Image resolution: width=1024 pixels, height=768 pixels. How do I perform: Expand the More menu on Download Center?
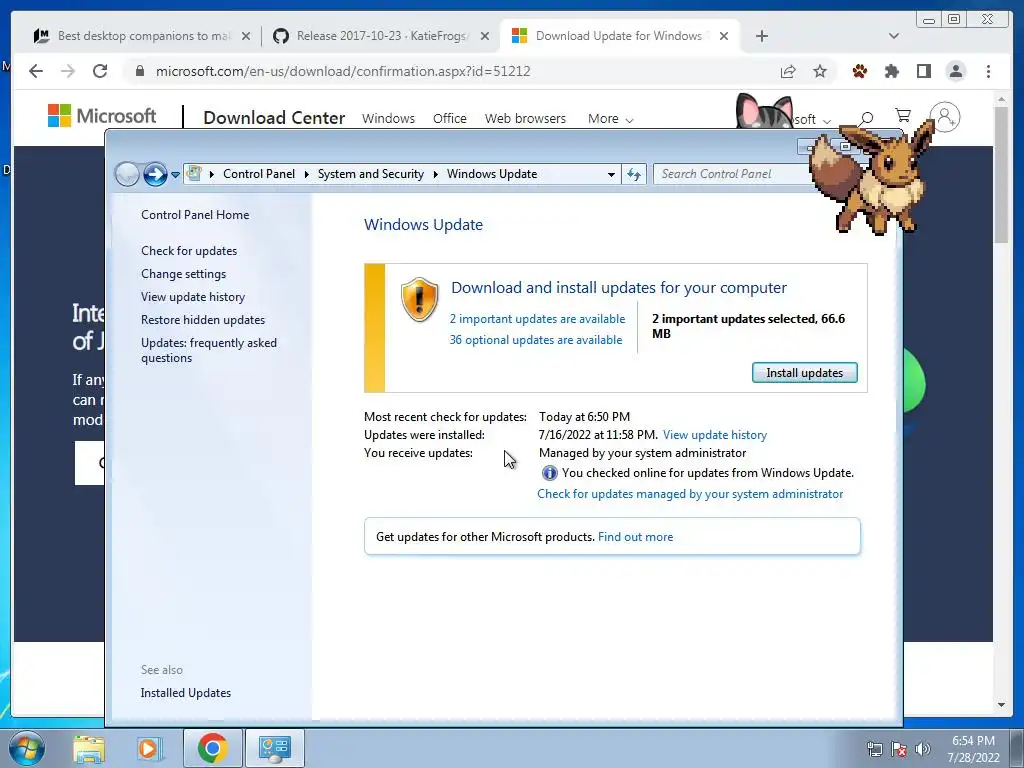[610, 119]
